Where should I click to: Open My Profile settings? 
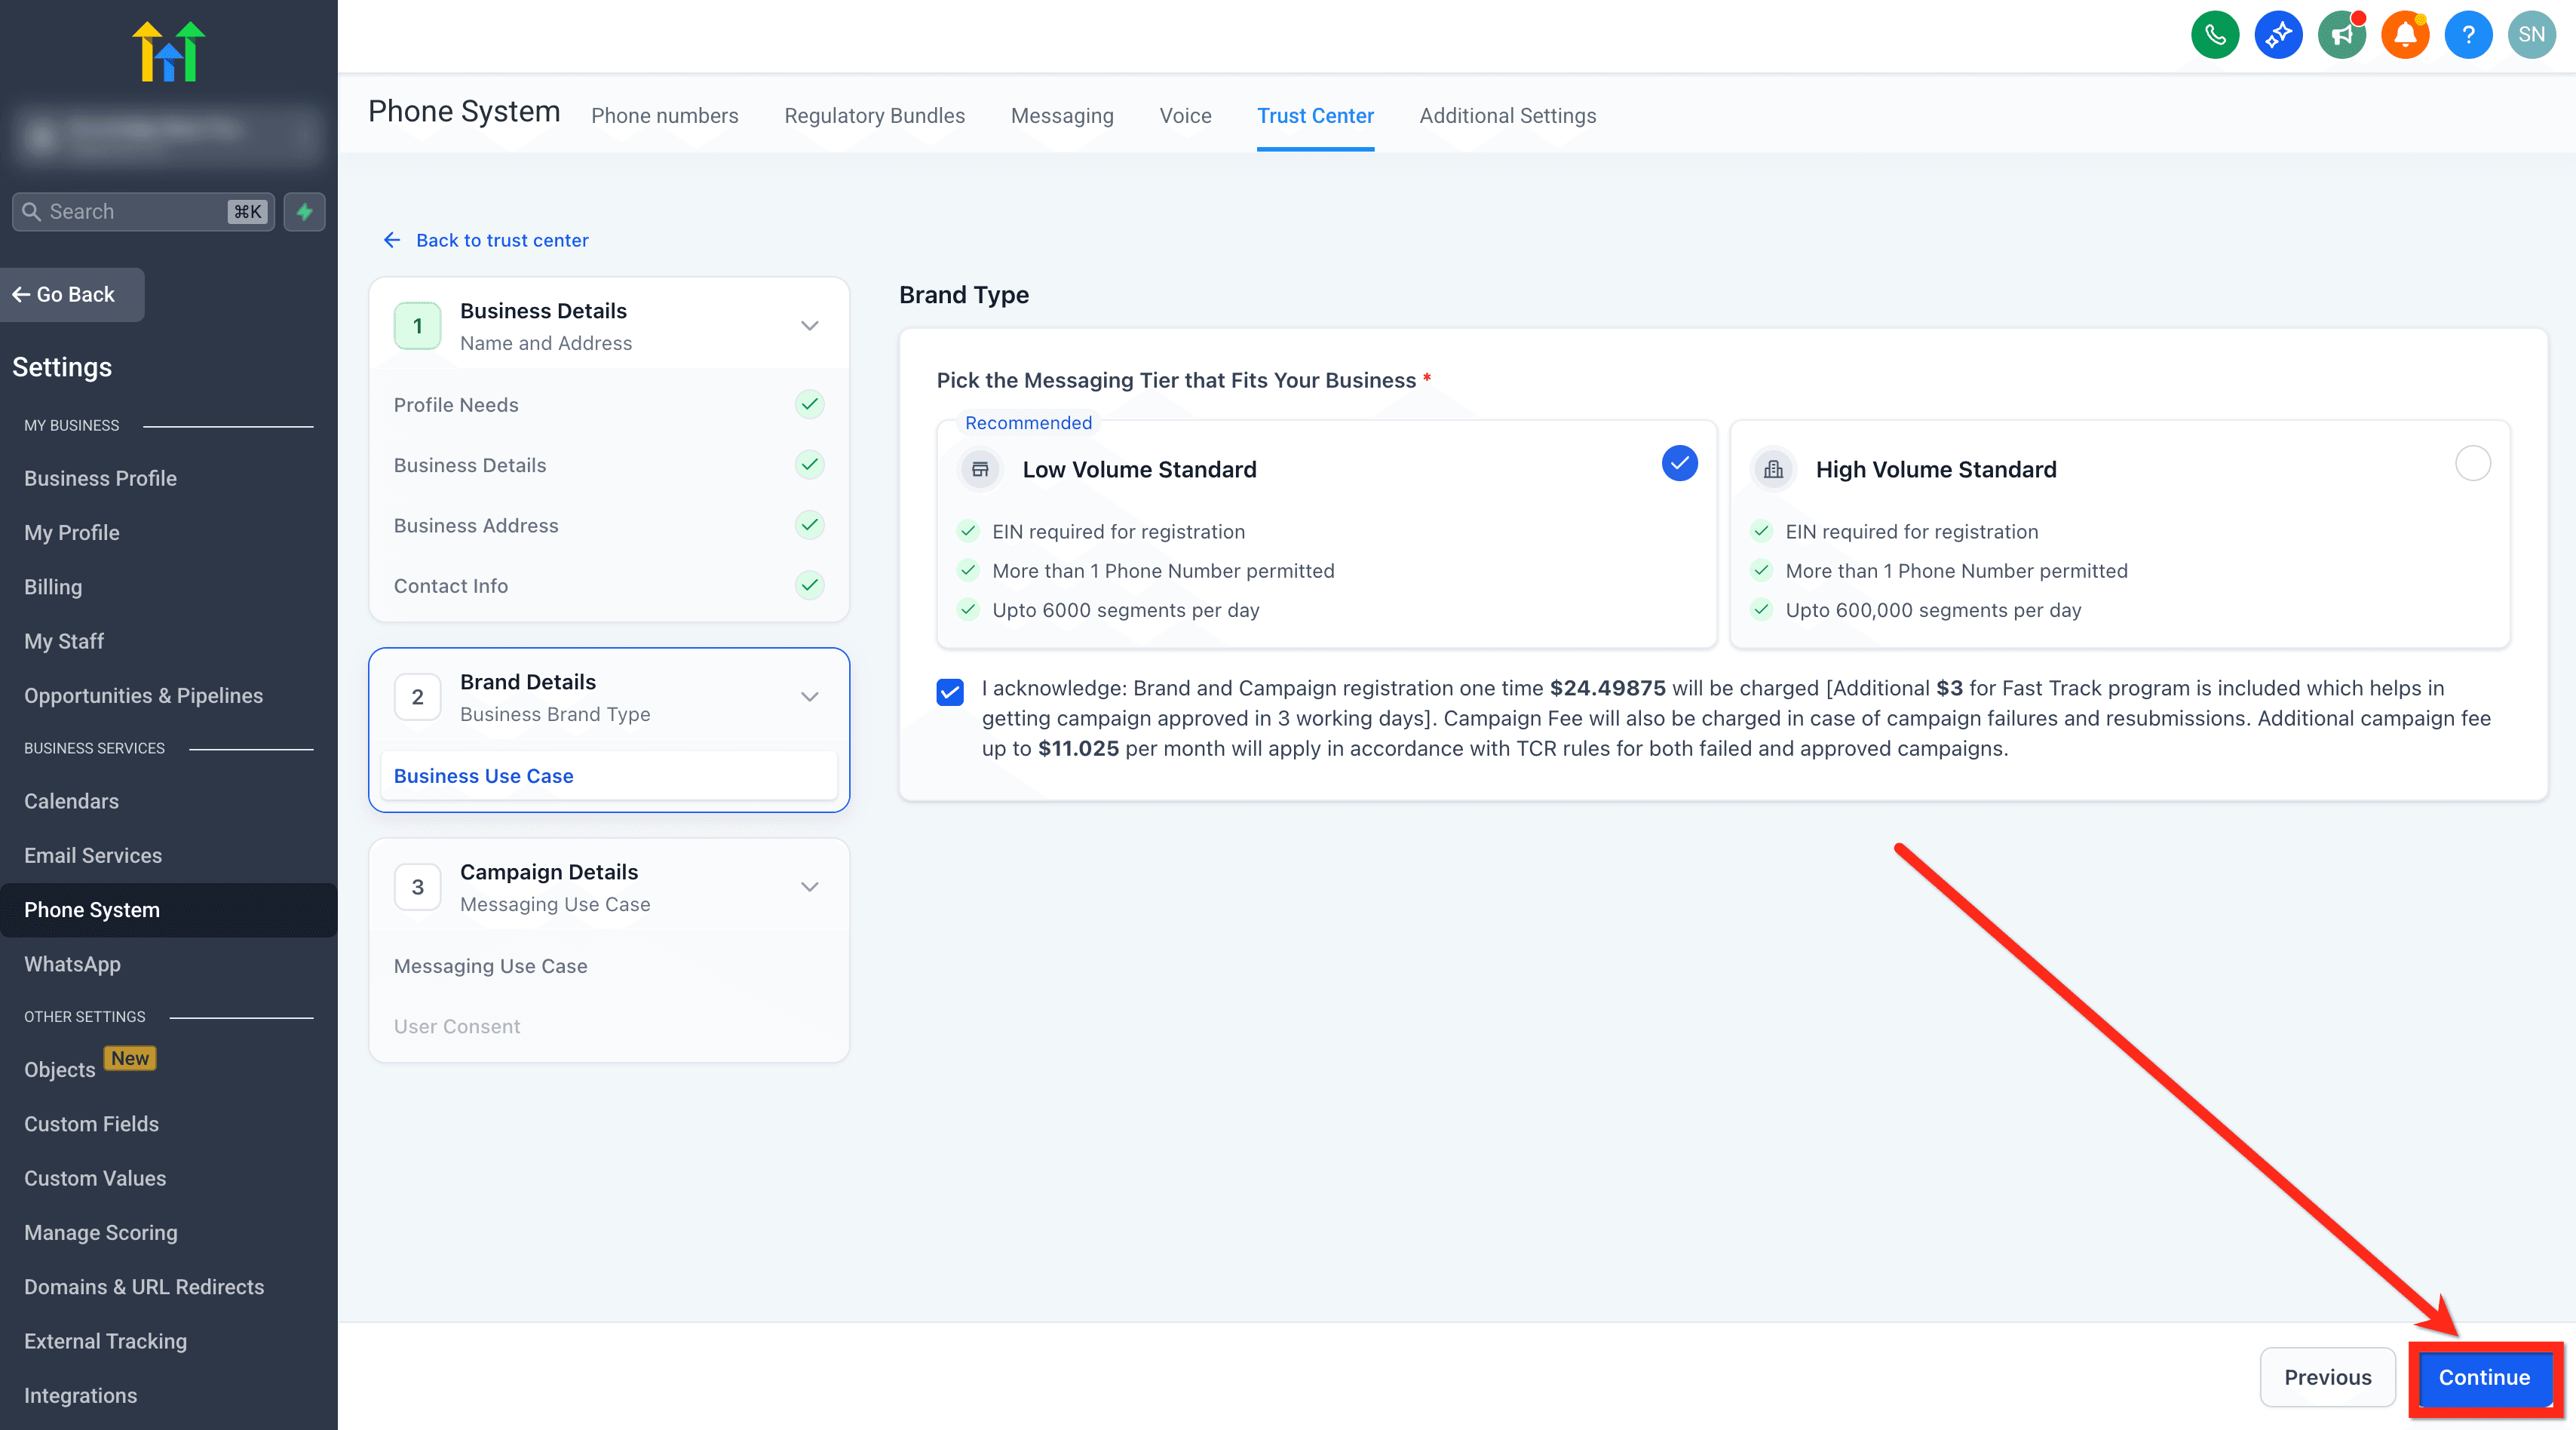(72, 533)
